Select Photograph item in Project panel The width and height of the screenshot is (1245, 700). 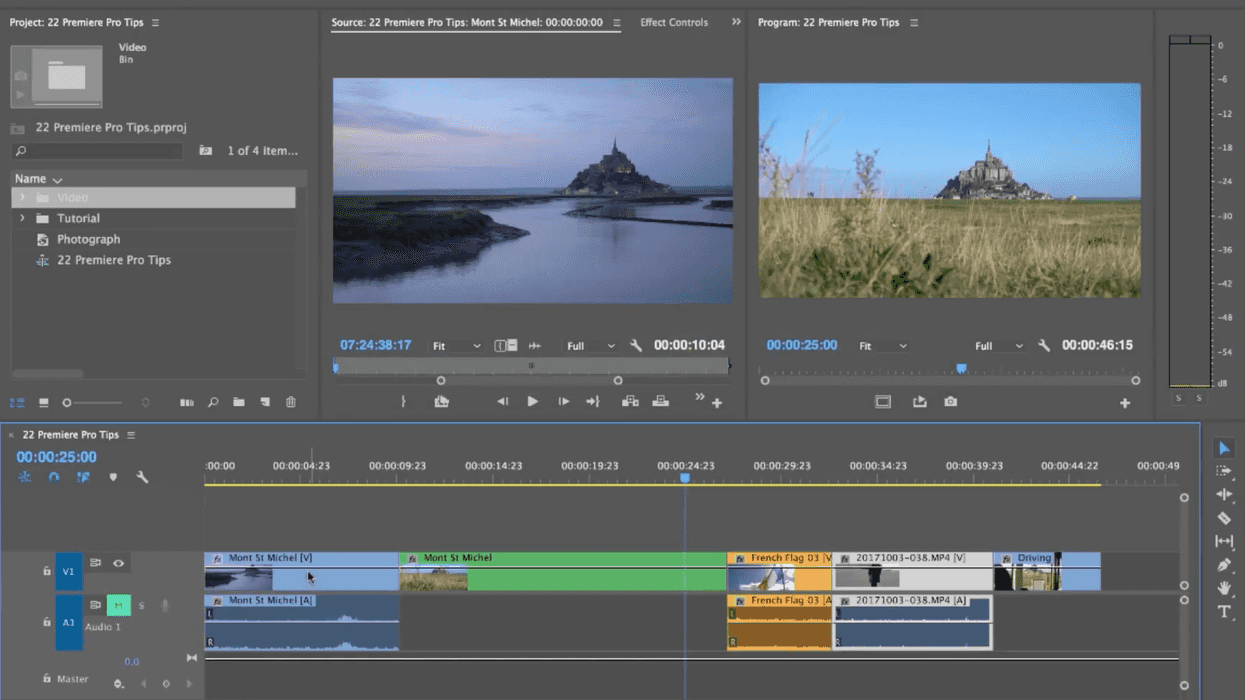coord(88,240)
